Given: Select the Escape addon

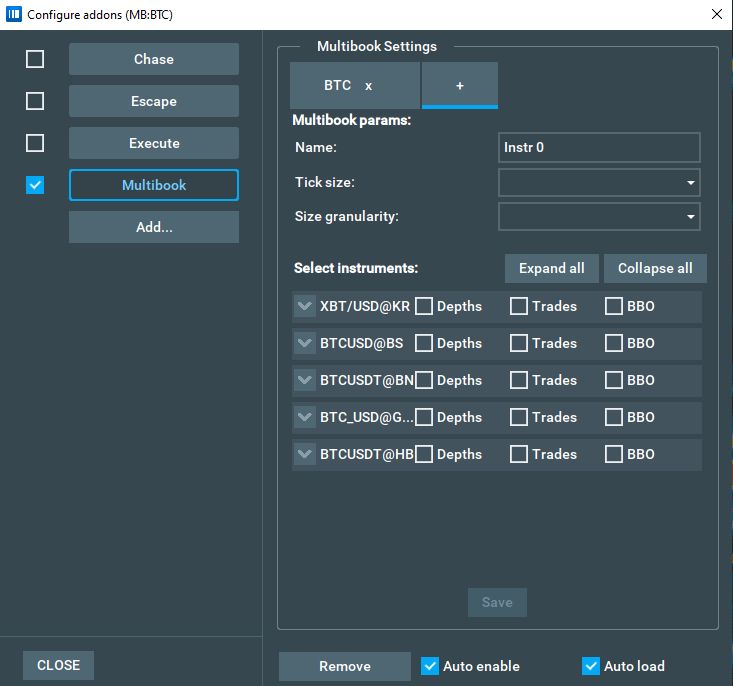Looking at the screenshot, I should pyautogui.click(x=154, y=101).
